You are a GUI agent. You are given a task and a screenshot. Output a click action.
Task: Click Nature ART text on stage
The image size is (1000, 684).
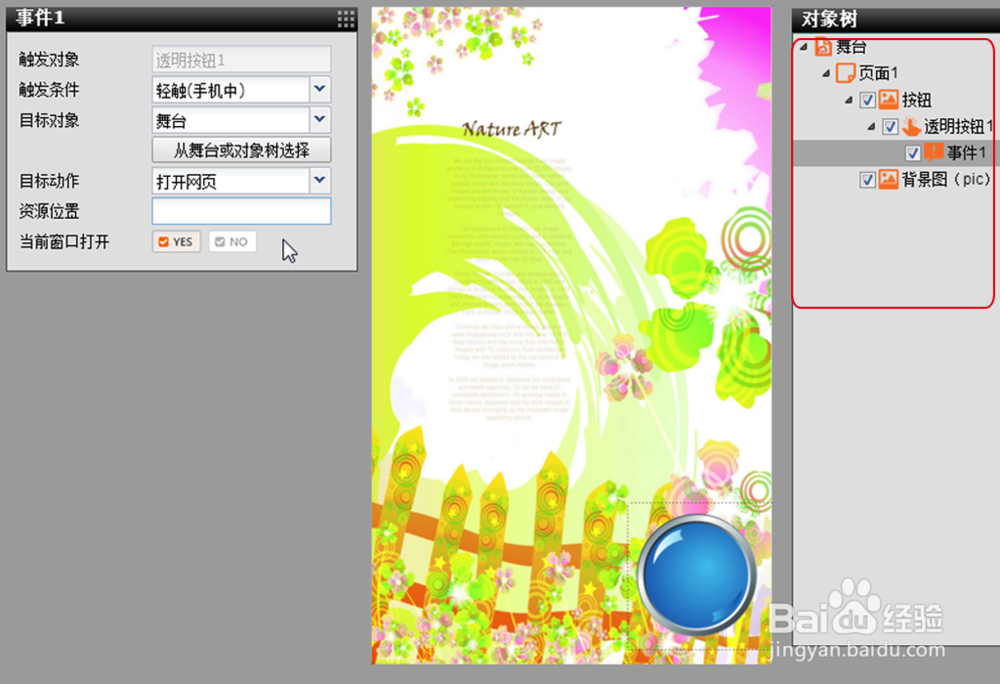pyautogui.click(x=511, y=129)
